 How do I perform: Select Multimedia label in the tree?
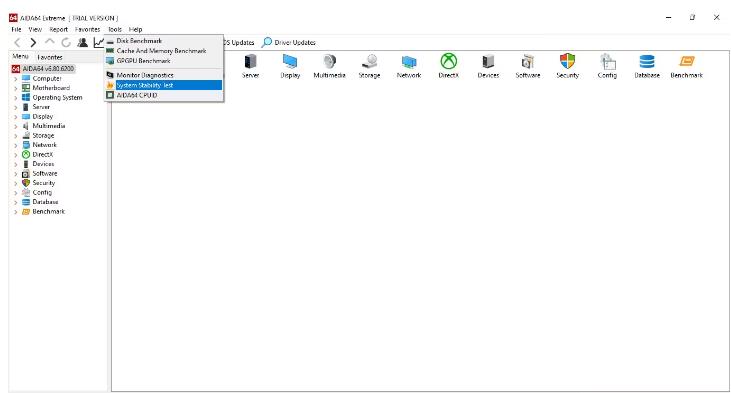48,126
